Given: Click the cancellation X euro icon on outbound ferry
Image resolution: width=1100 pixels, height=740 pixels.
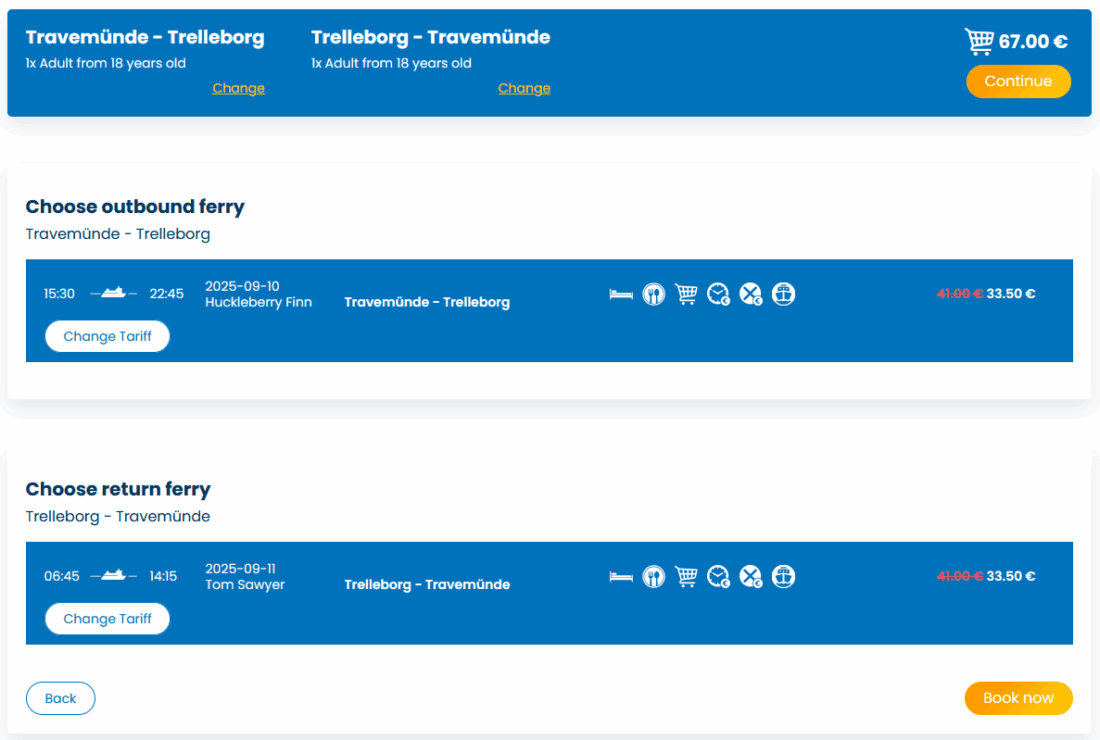Looking at the screenshot, I should [x=750, y=294].
